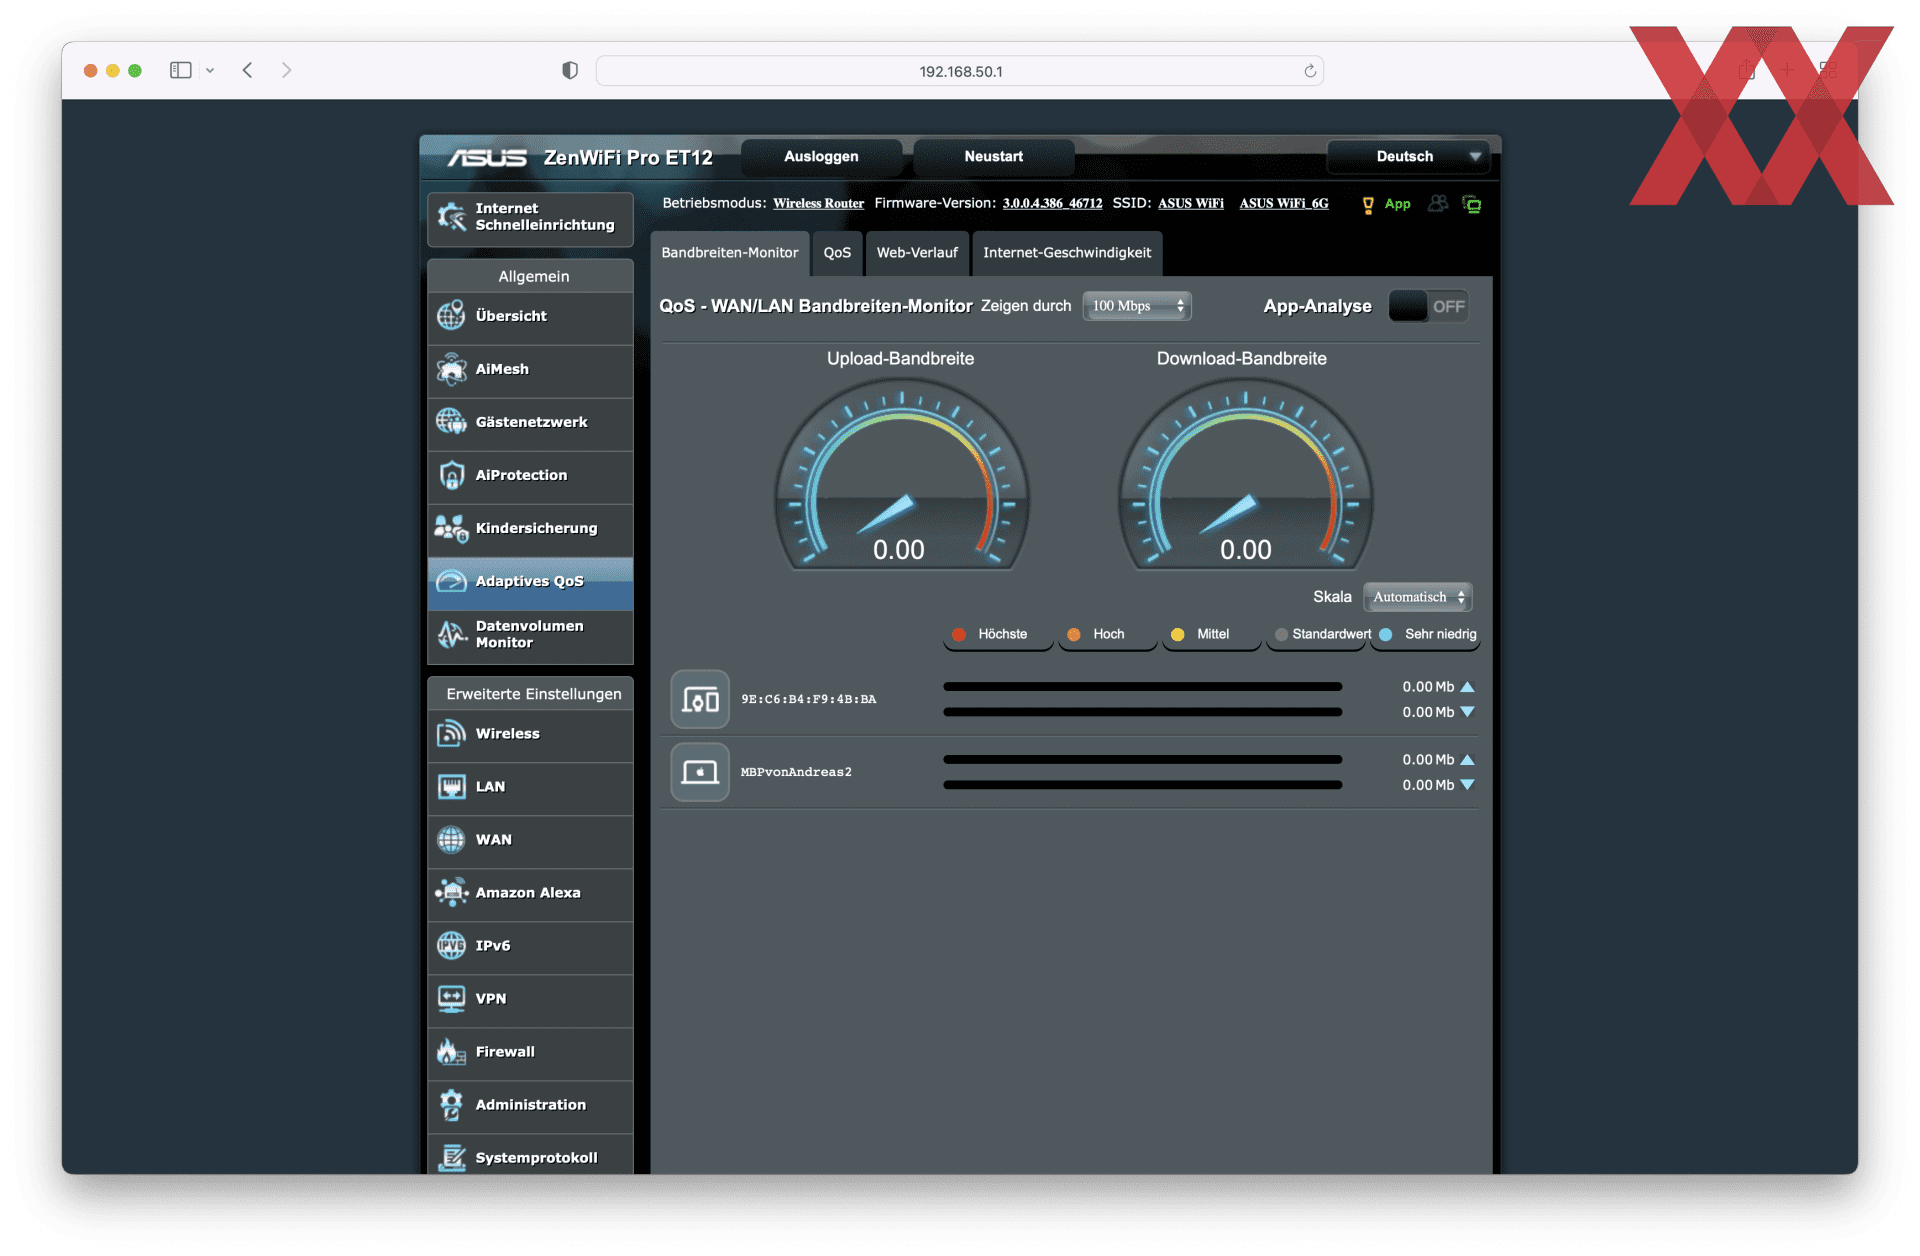1920x1256 pixels.
Task: Click the Gästenetzwerk sidebar icon
Action: [x=452, y=422]
